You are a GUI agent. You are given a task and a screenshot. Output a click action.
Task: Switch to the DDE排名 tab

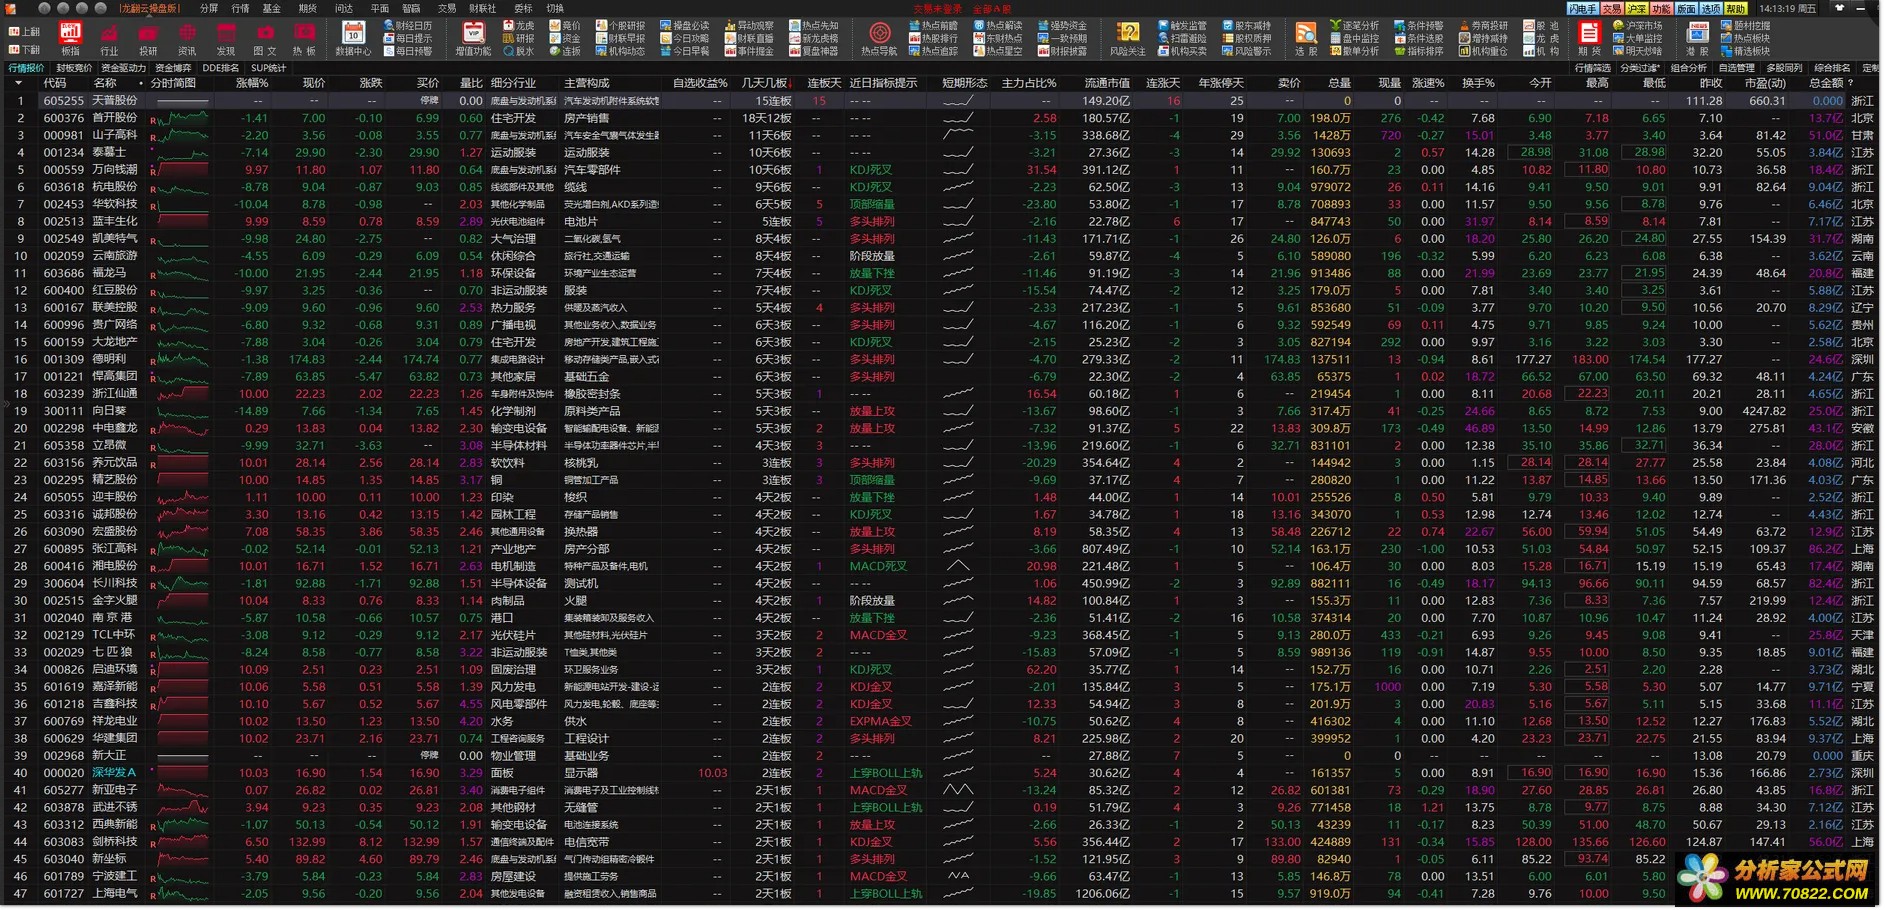220,68
